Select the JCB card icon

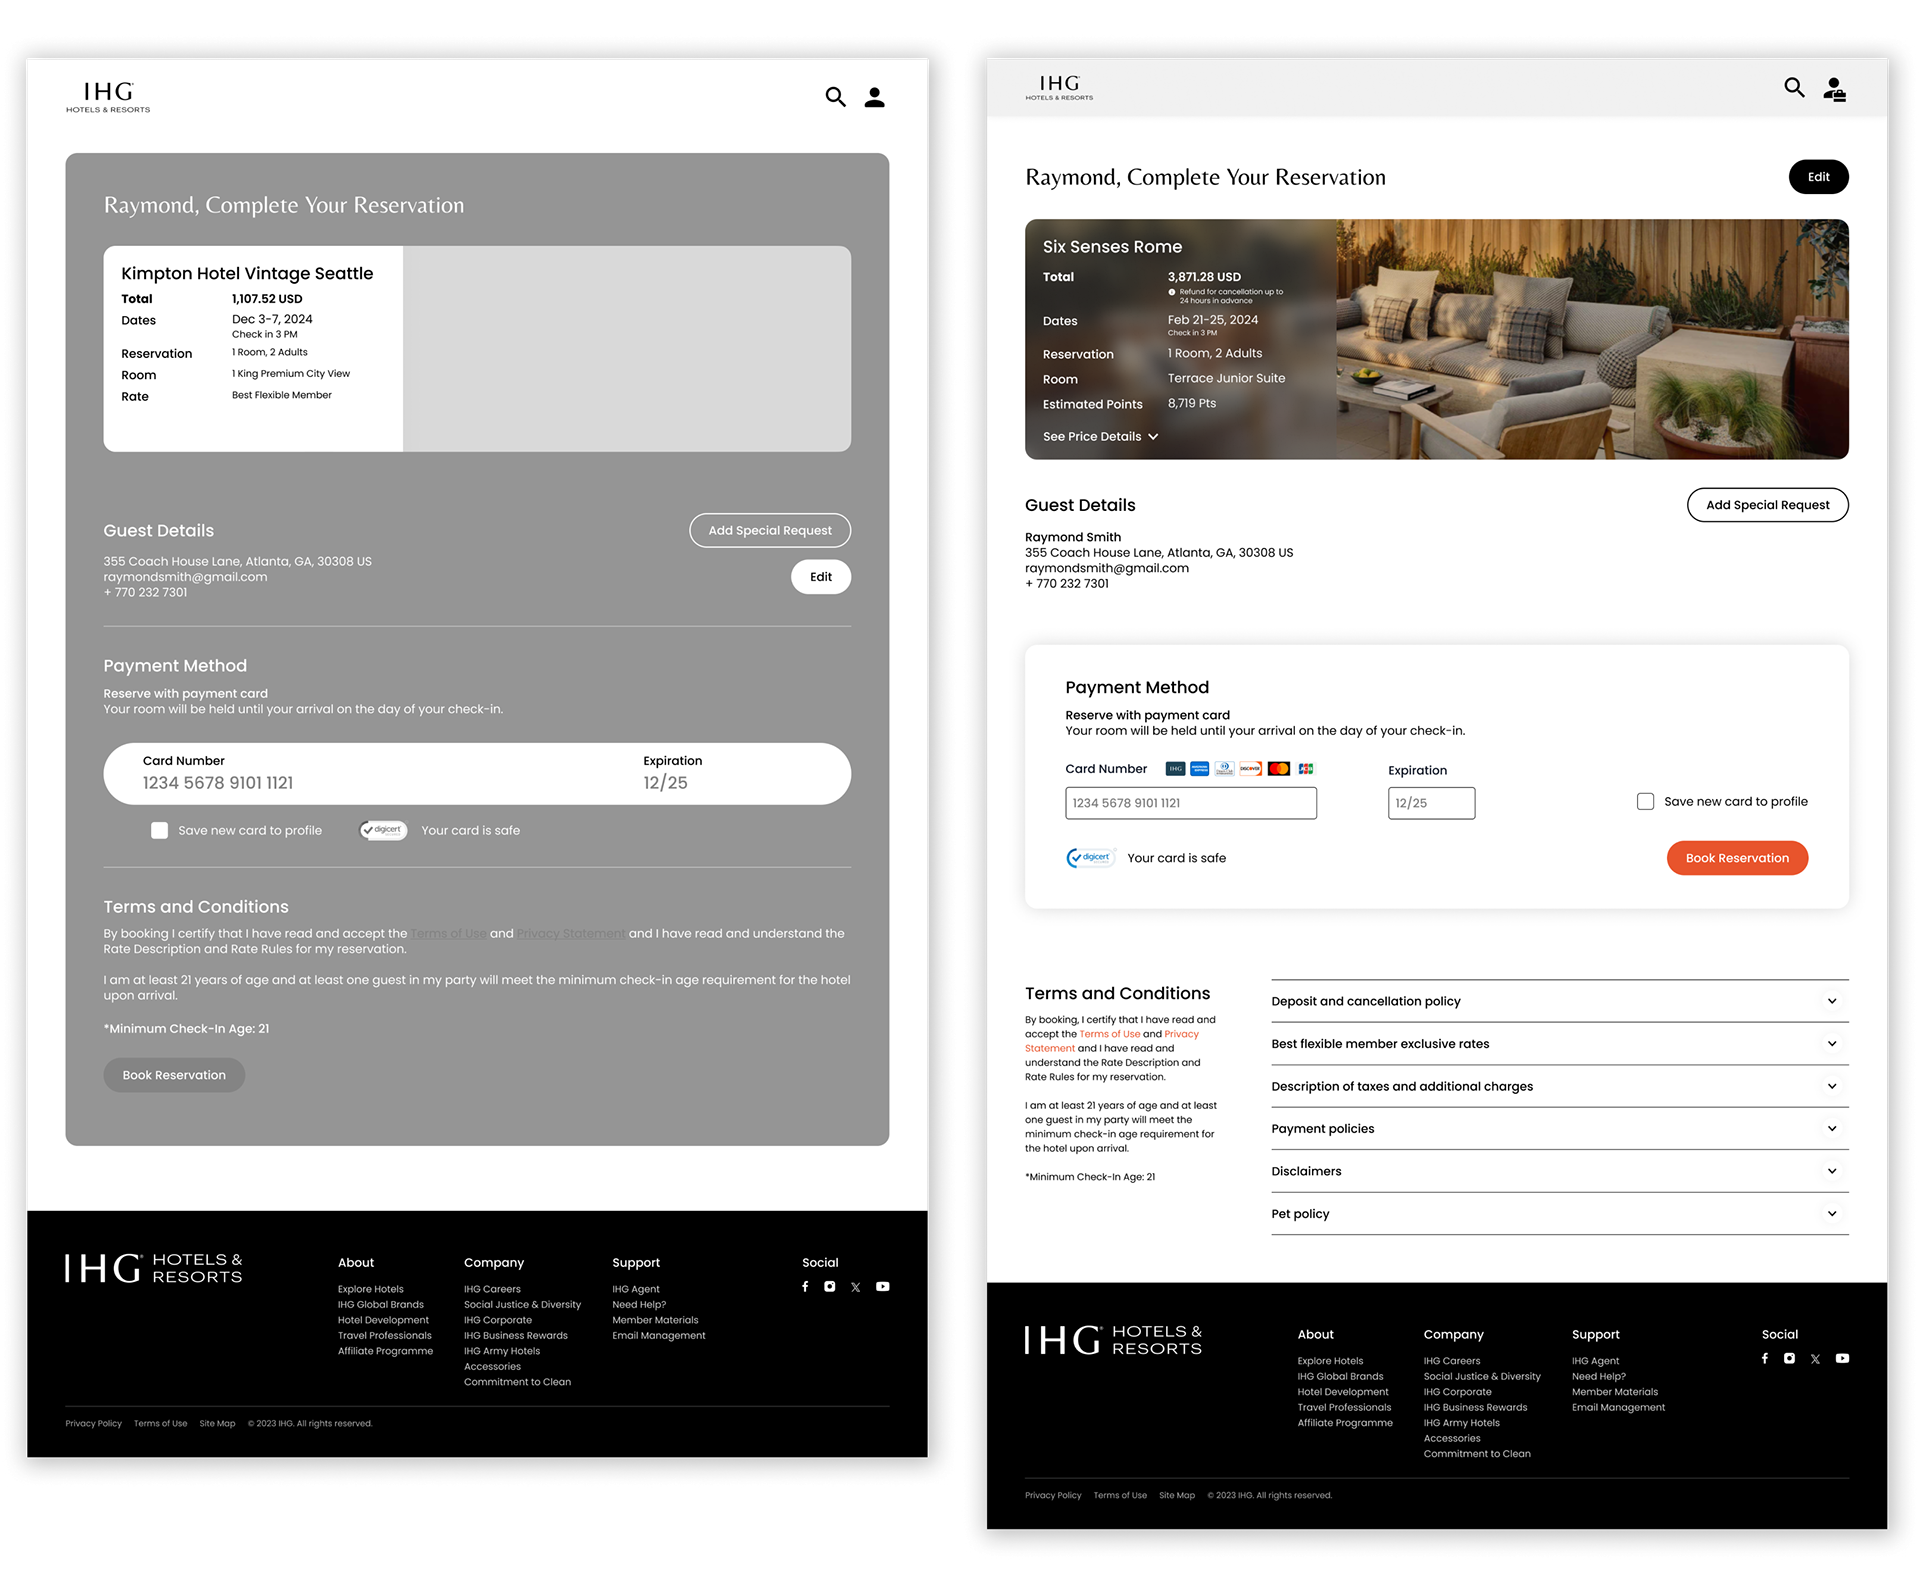1306,769
